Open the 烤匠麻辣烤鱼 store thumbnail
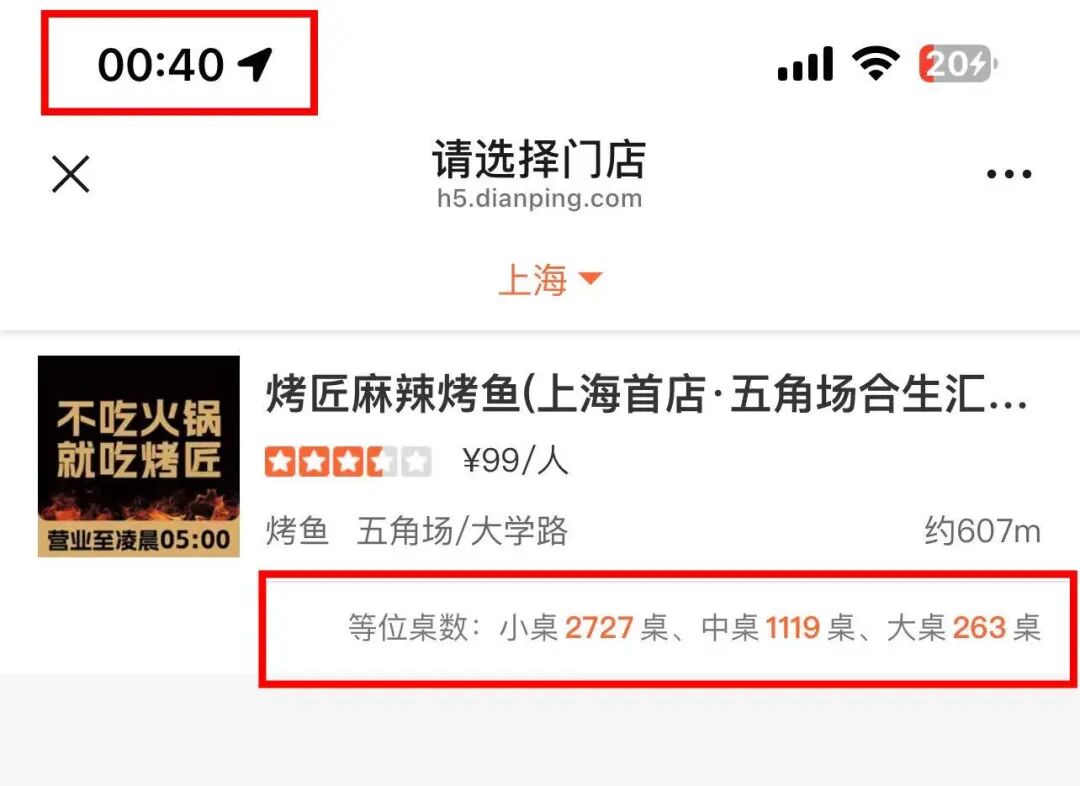1080x786 pixels. pos(138,456)
